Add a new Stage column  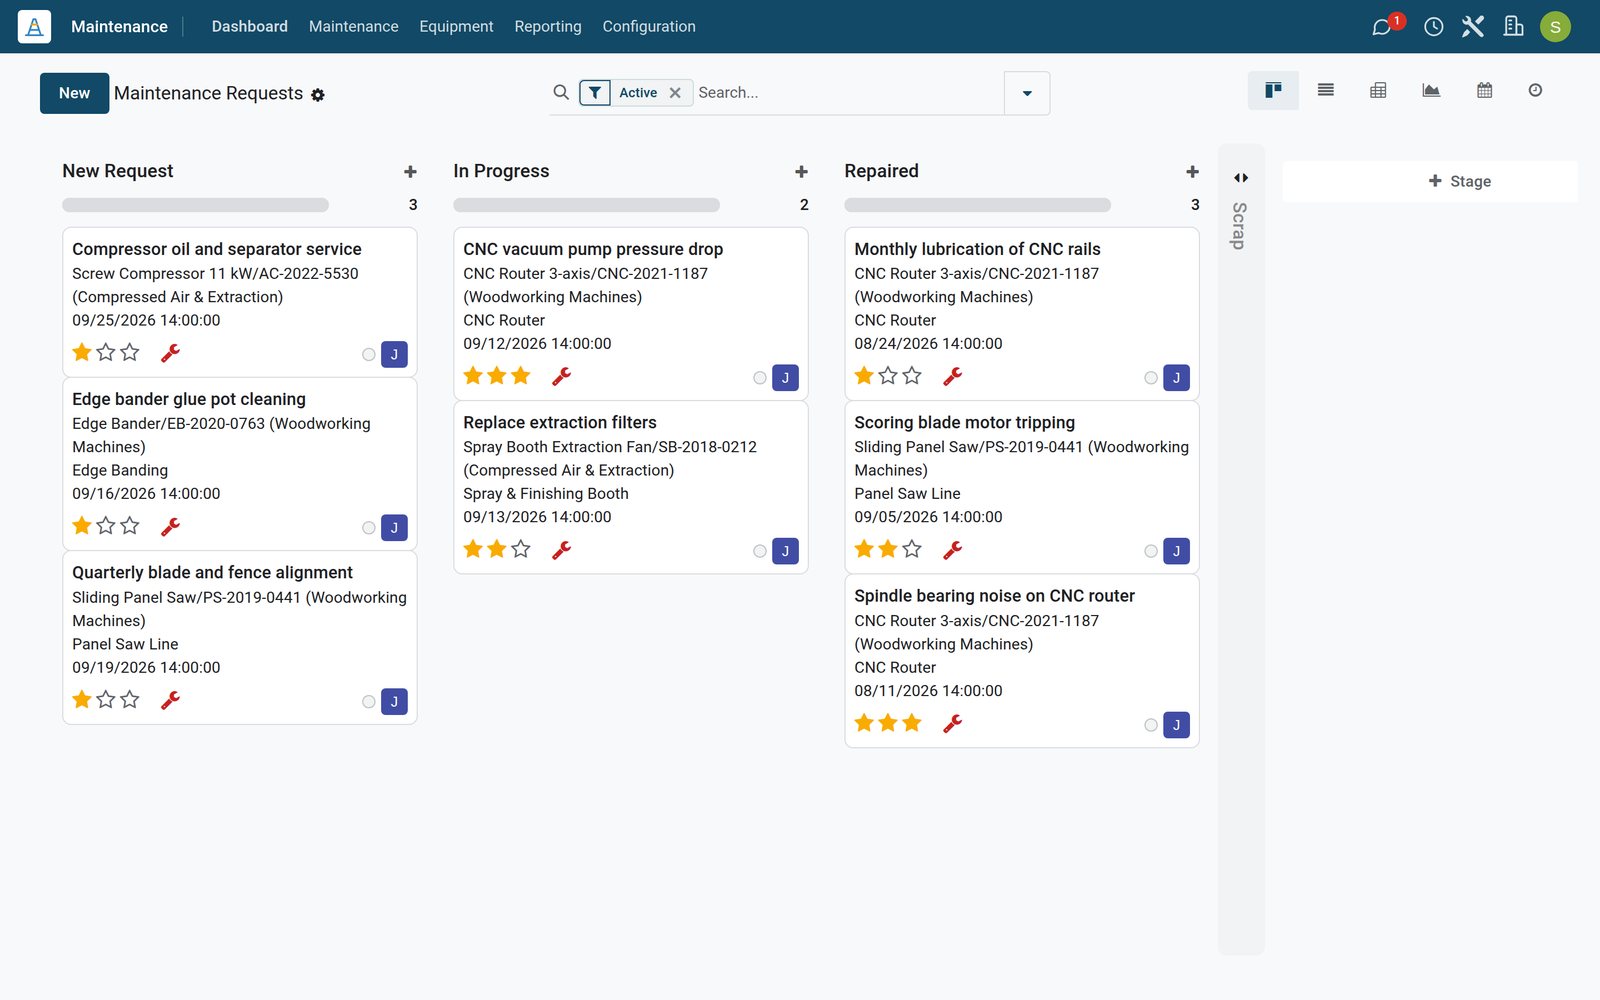pos(1430,181)
